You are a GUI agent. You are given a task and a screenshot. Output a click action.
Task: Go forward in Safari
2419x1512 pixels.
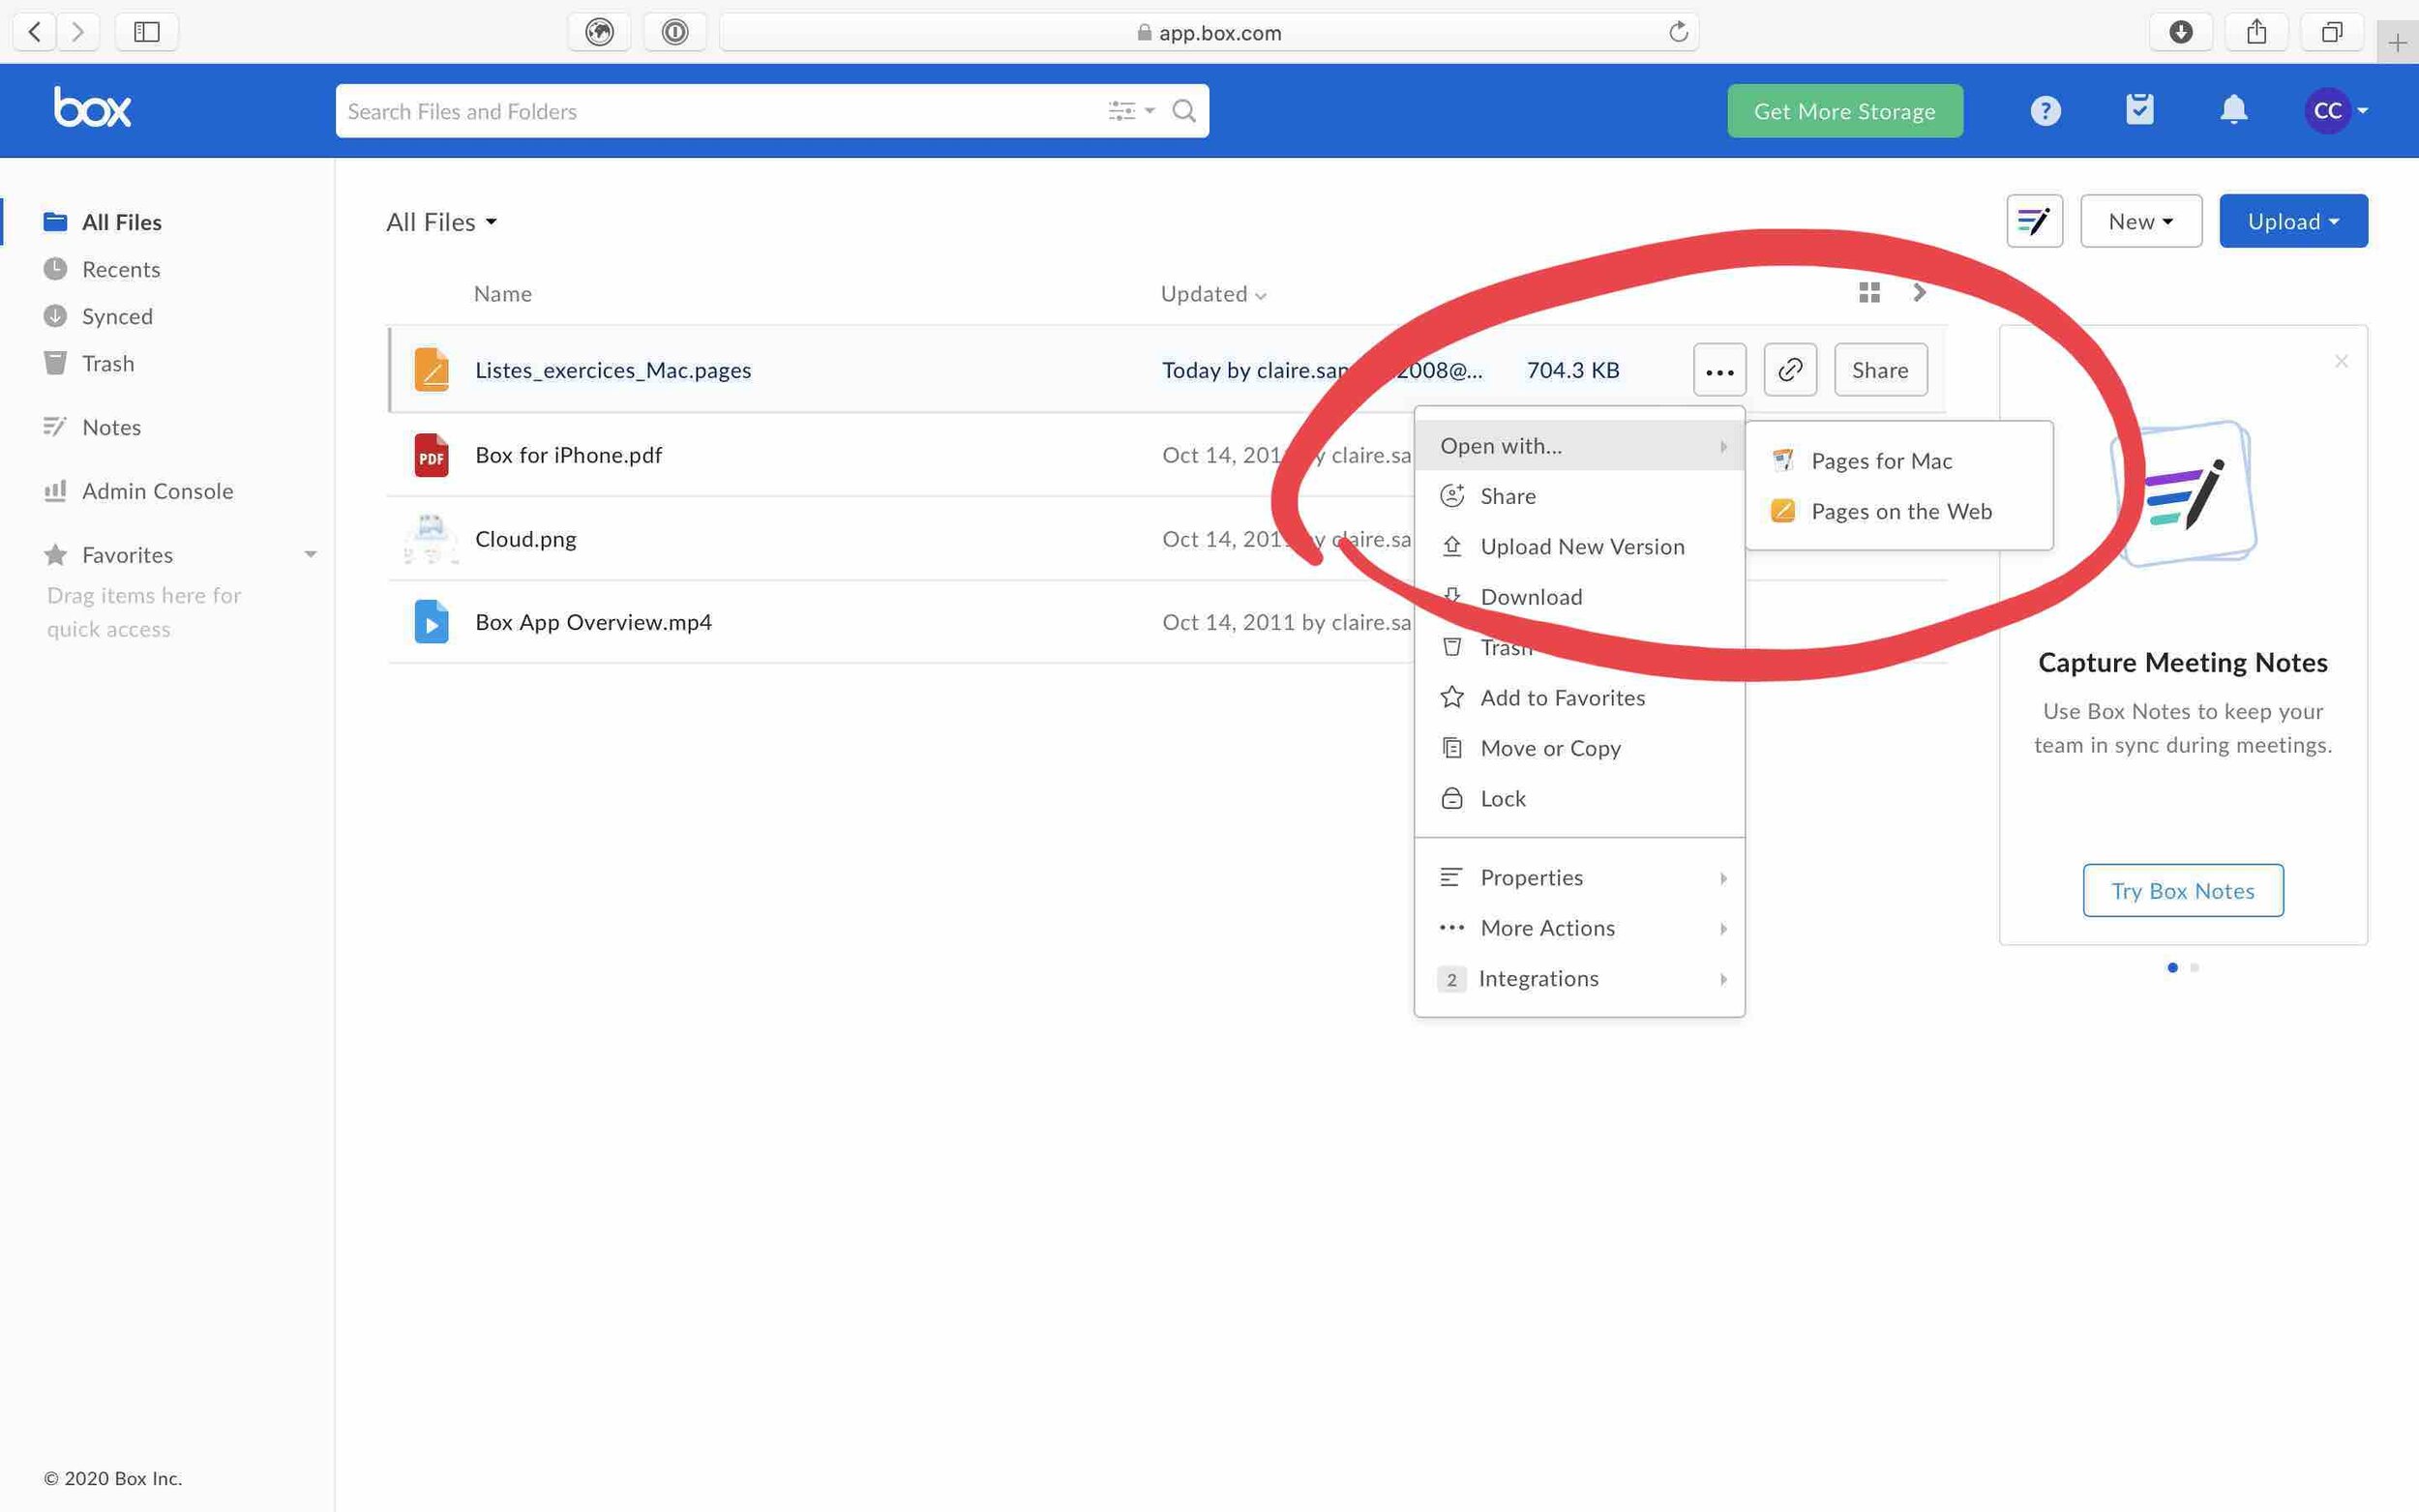[x=78, y=32]
